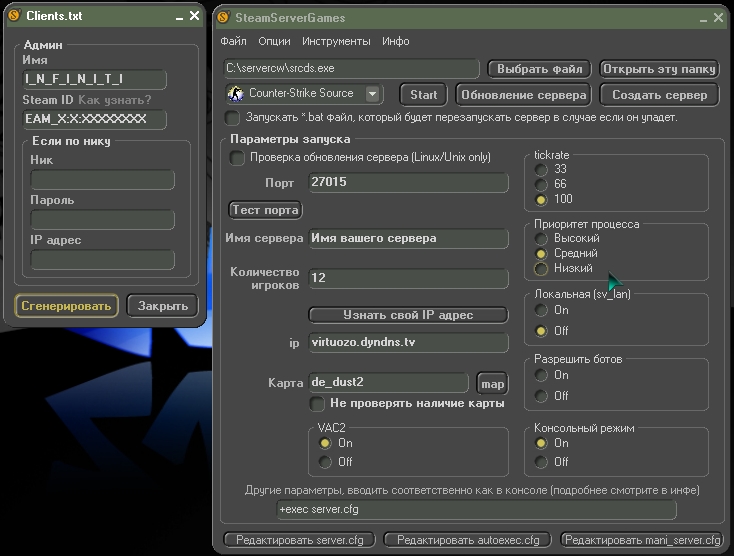The image size is (734, 556).
Task: Click Редактировать autoexec.cfg button
Action: click(468, 540)
